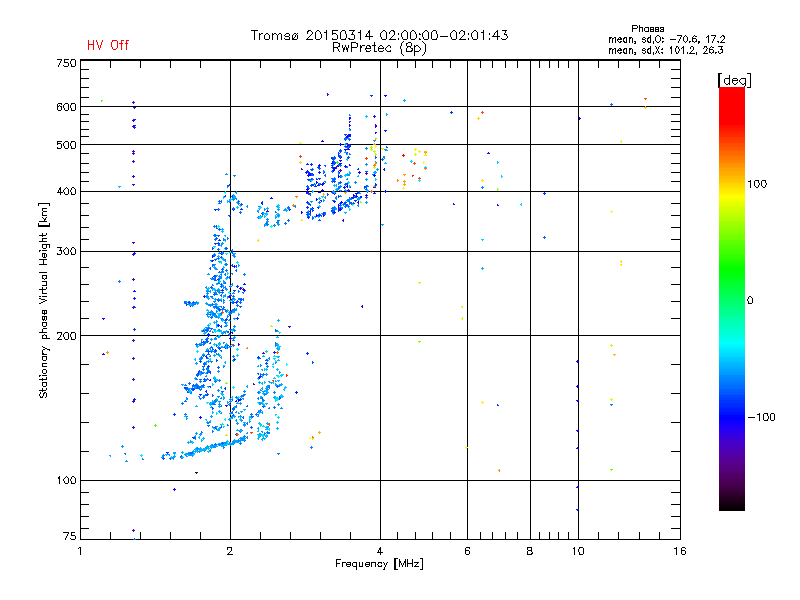
Task: Click the x-axis '8' frequency label
Action: click(x=530, y=551)
